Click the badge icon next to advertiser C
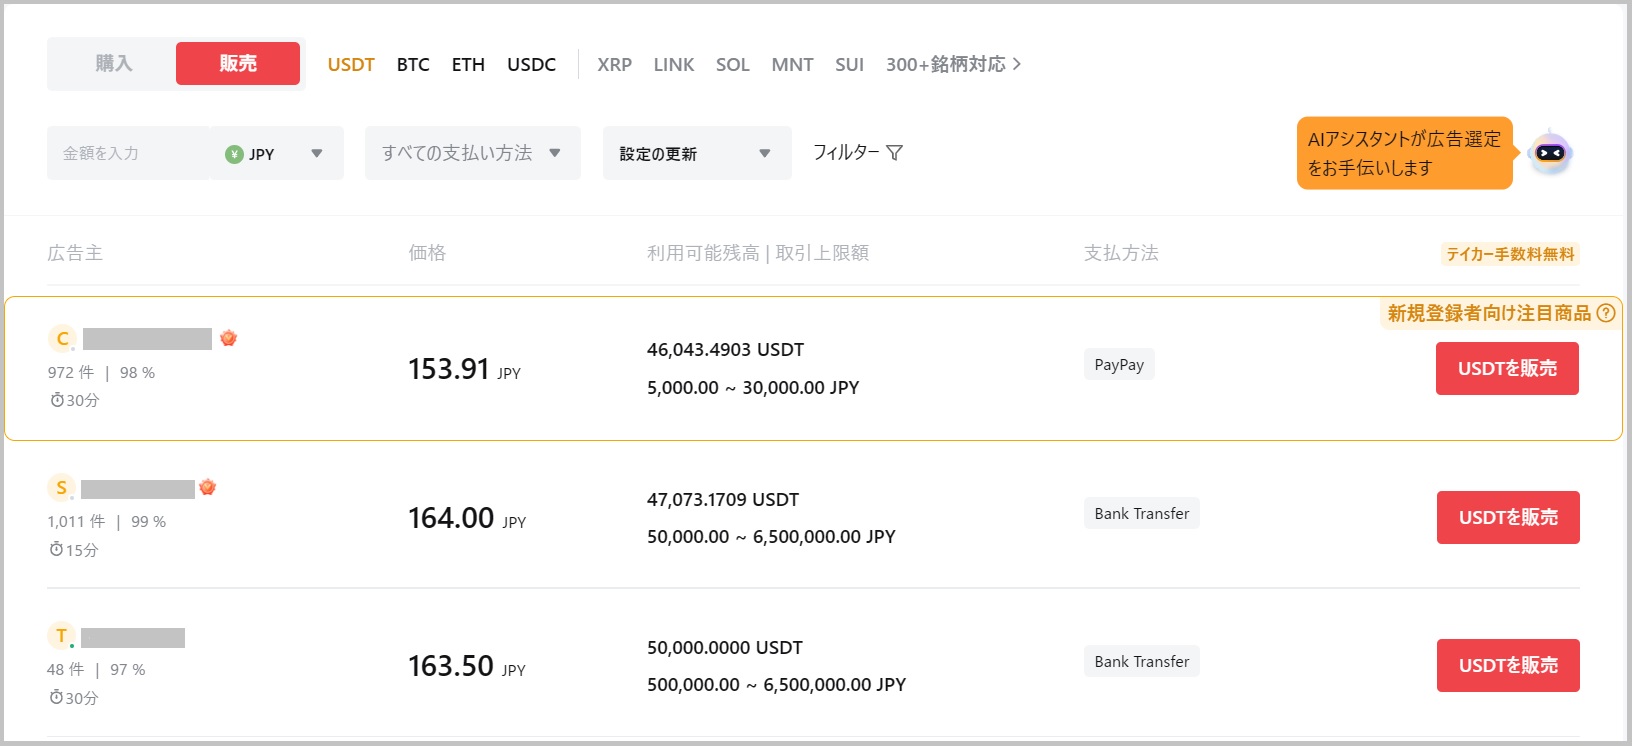The image size is (1632, 746). coord(229,338)
